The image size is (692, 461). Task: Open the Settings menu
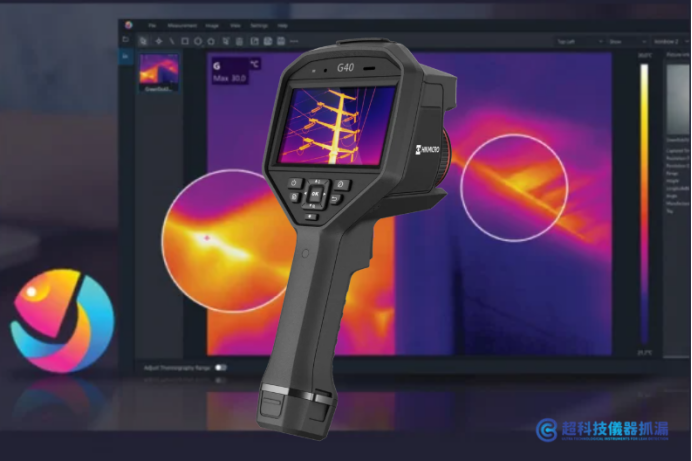click(x=259, y=26)
